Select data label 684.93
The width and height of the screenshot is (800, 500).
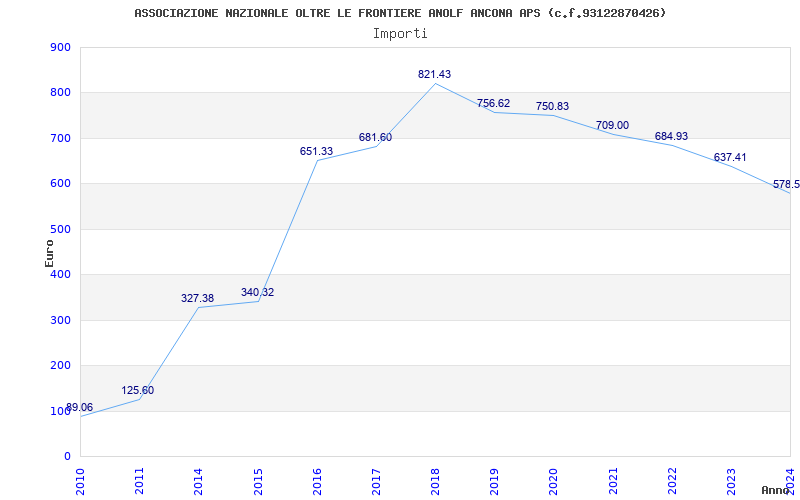(x=671, y=136)
